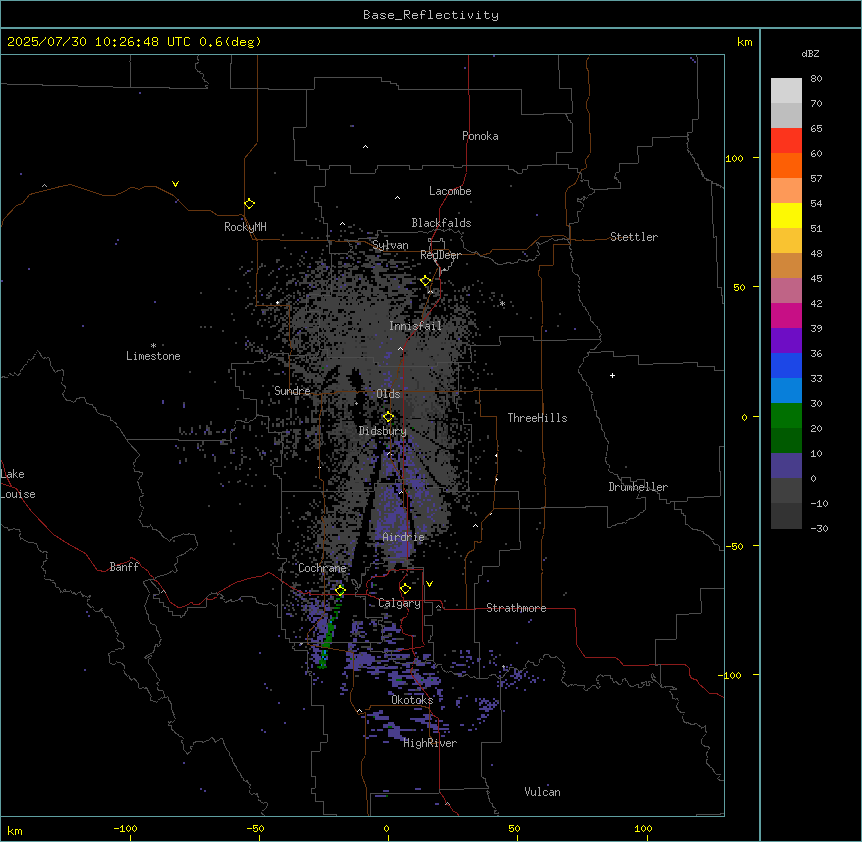The width and height of the screenshot is (862, 842).
Task: Click the dBZ legend heading
Action: (x=810, y=53)
